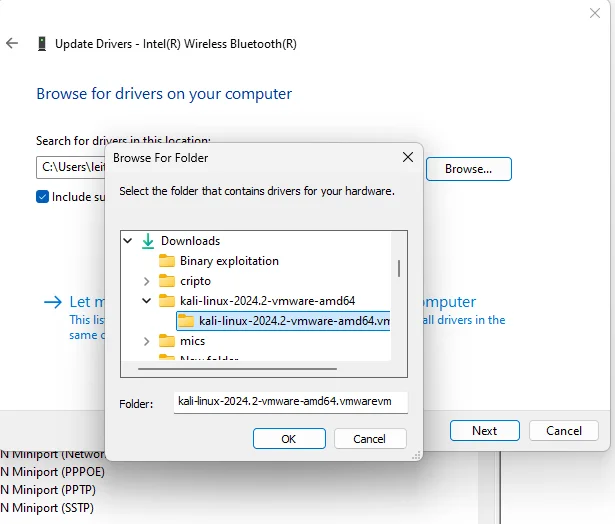Viewport: 615px width, 524px height.
Task: Confirm folder selection with OK
Action: pos(289,438)
